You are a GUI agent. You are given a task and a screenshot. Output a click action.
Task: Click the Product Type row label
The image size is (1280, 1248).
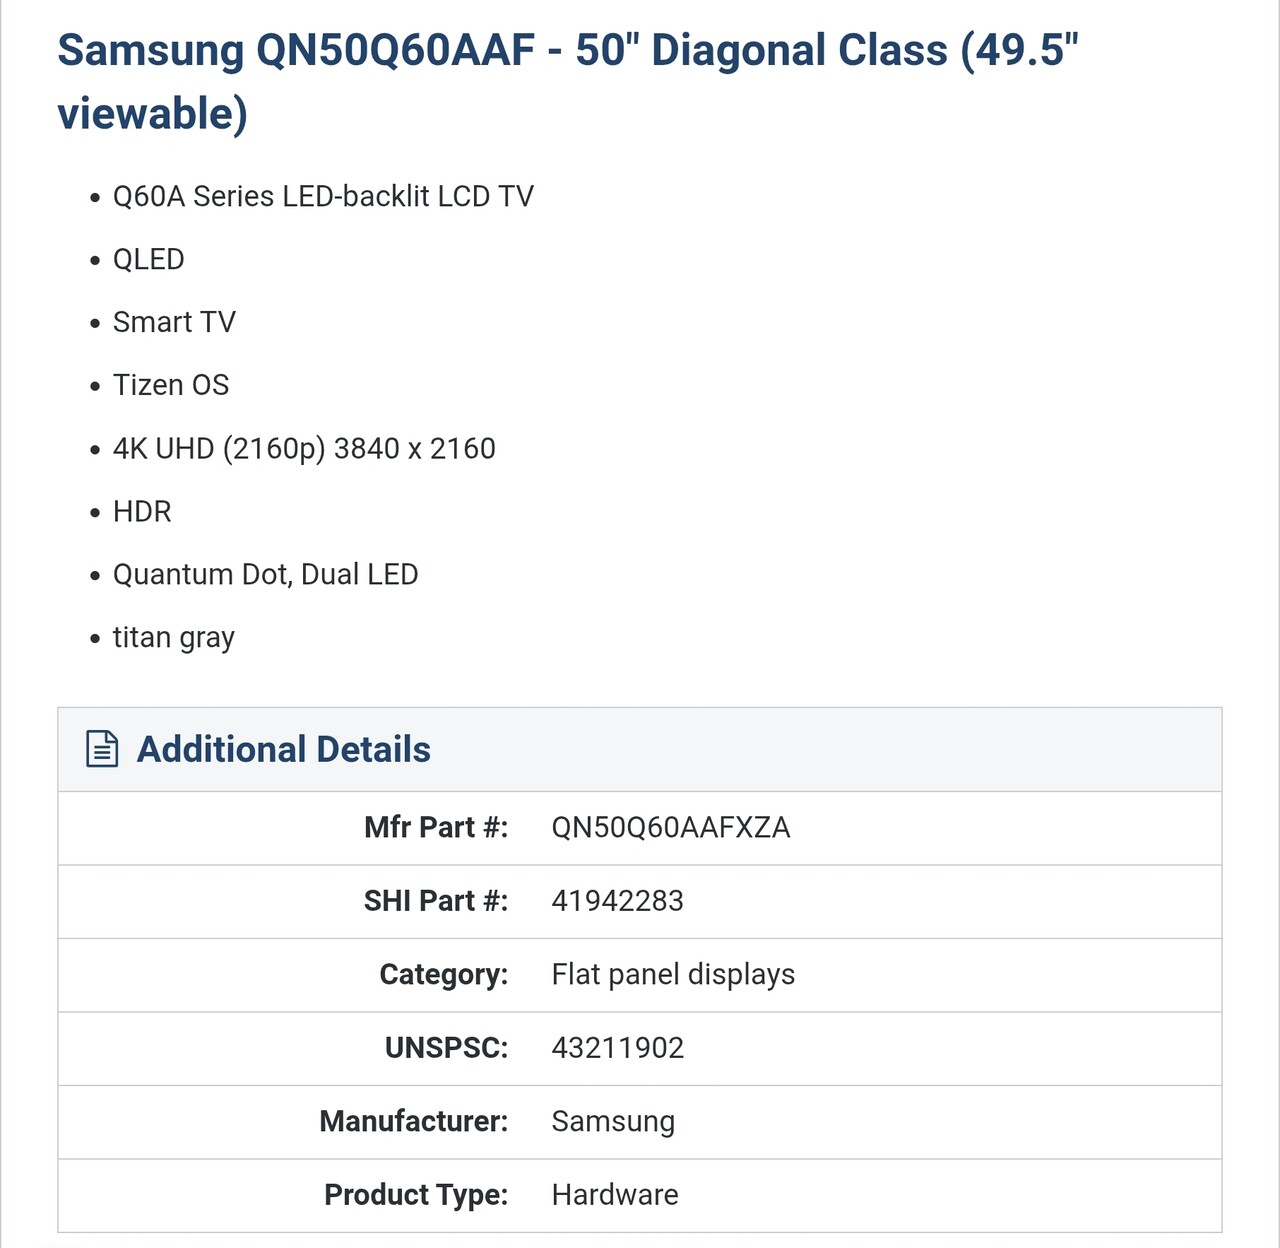[416, 1195]
